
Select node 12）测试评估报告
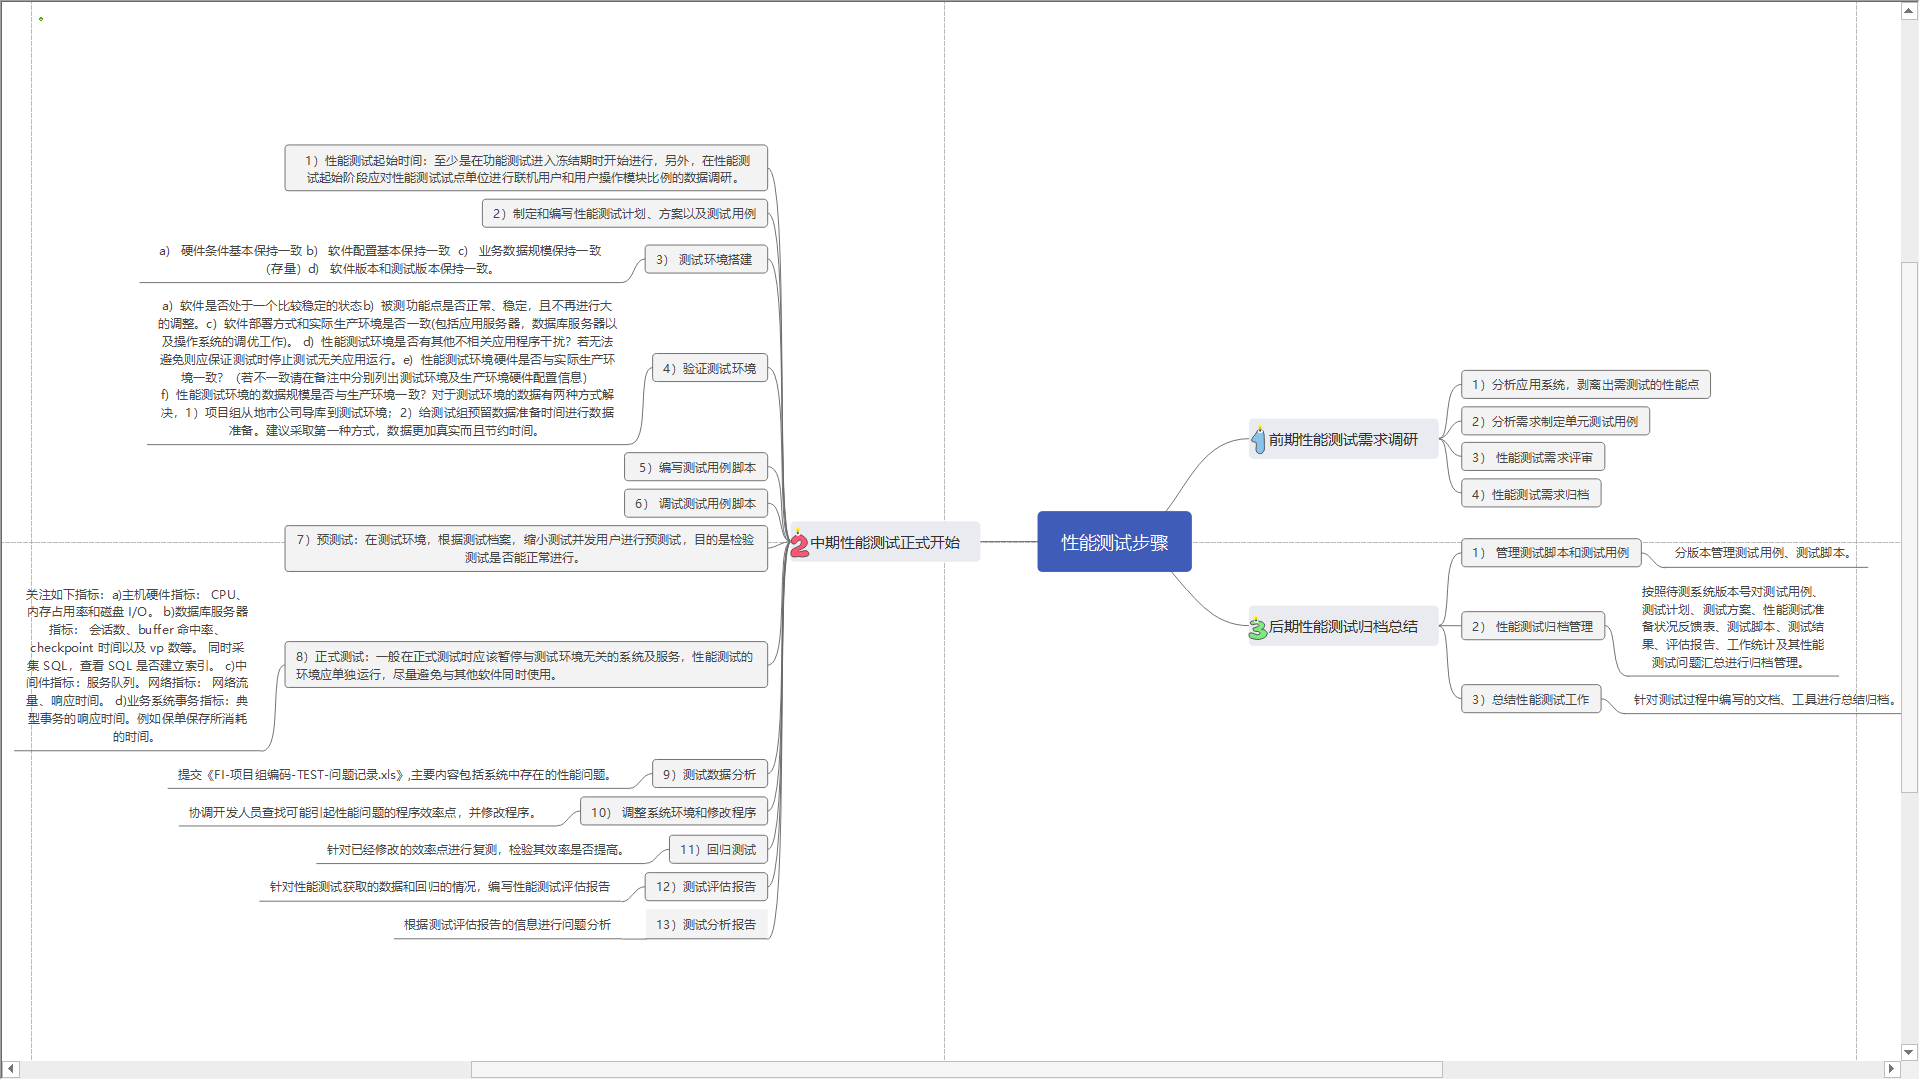pos(706,887)
